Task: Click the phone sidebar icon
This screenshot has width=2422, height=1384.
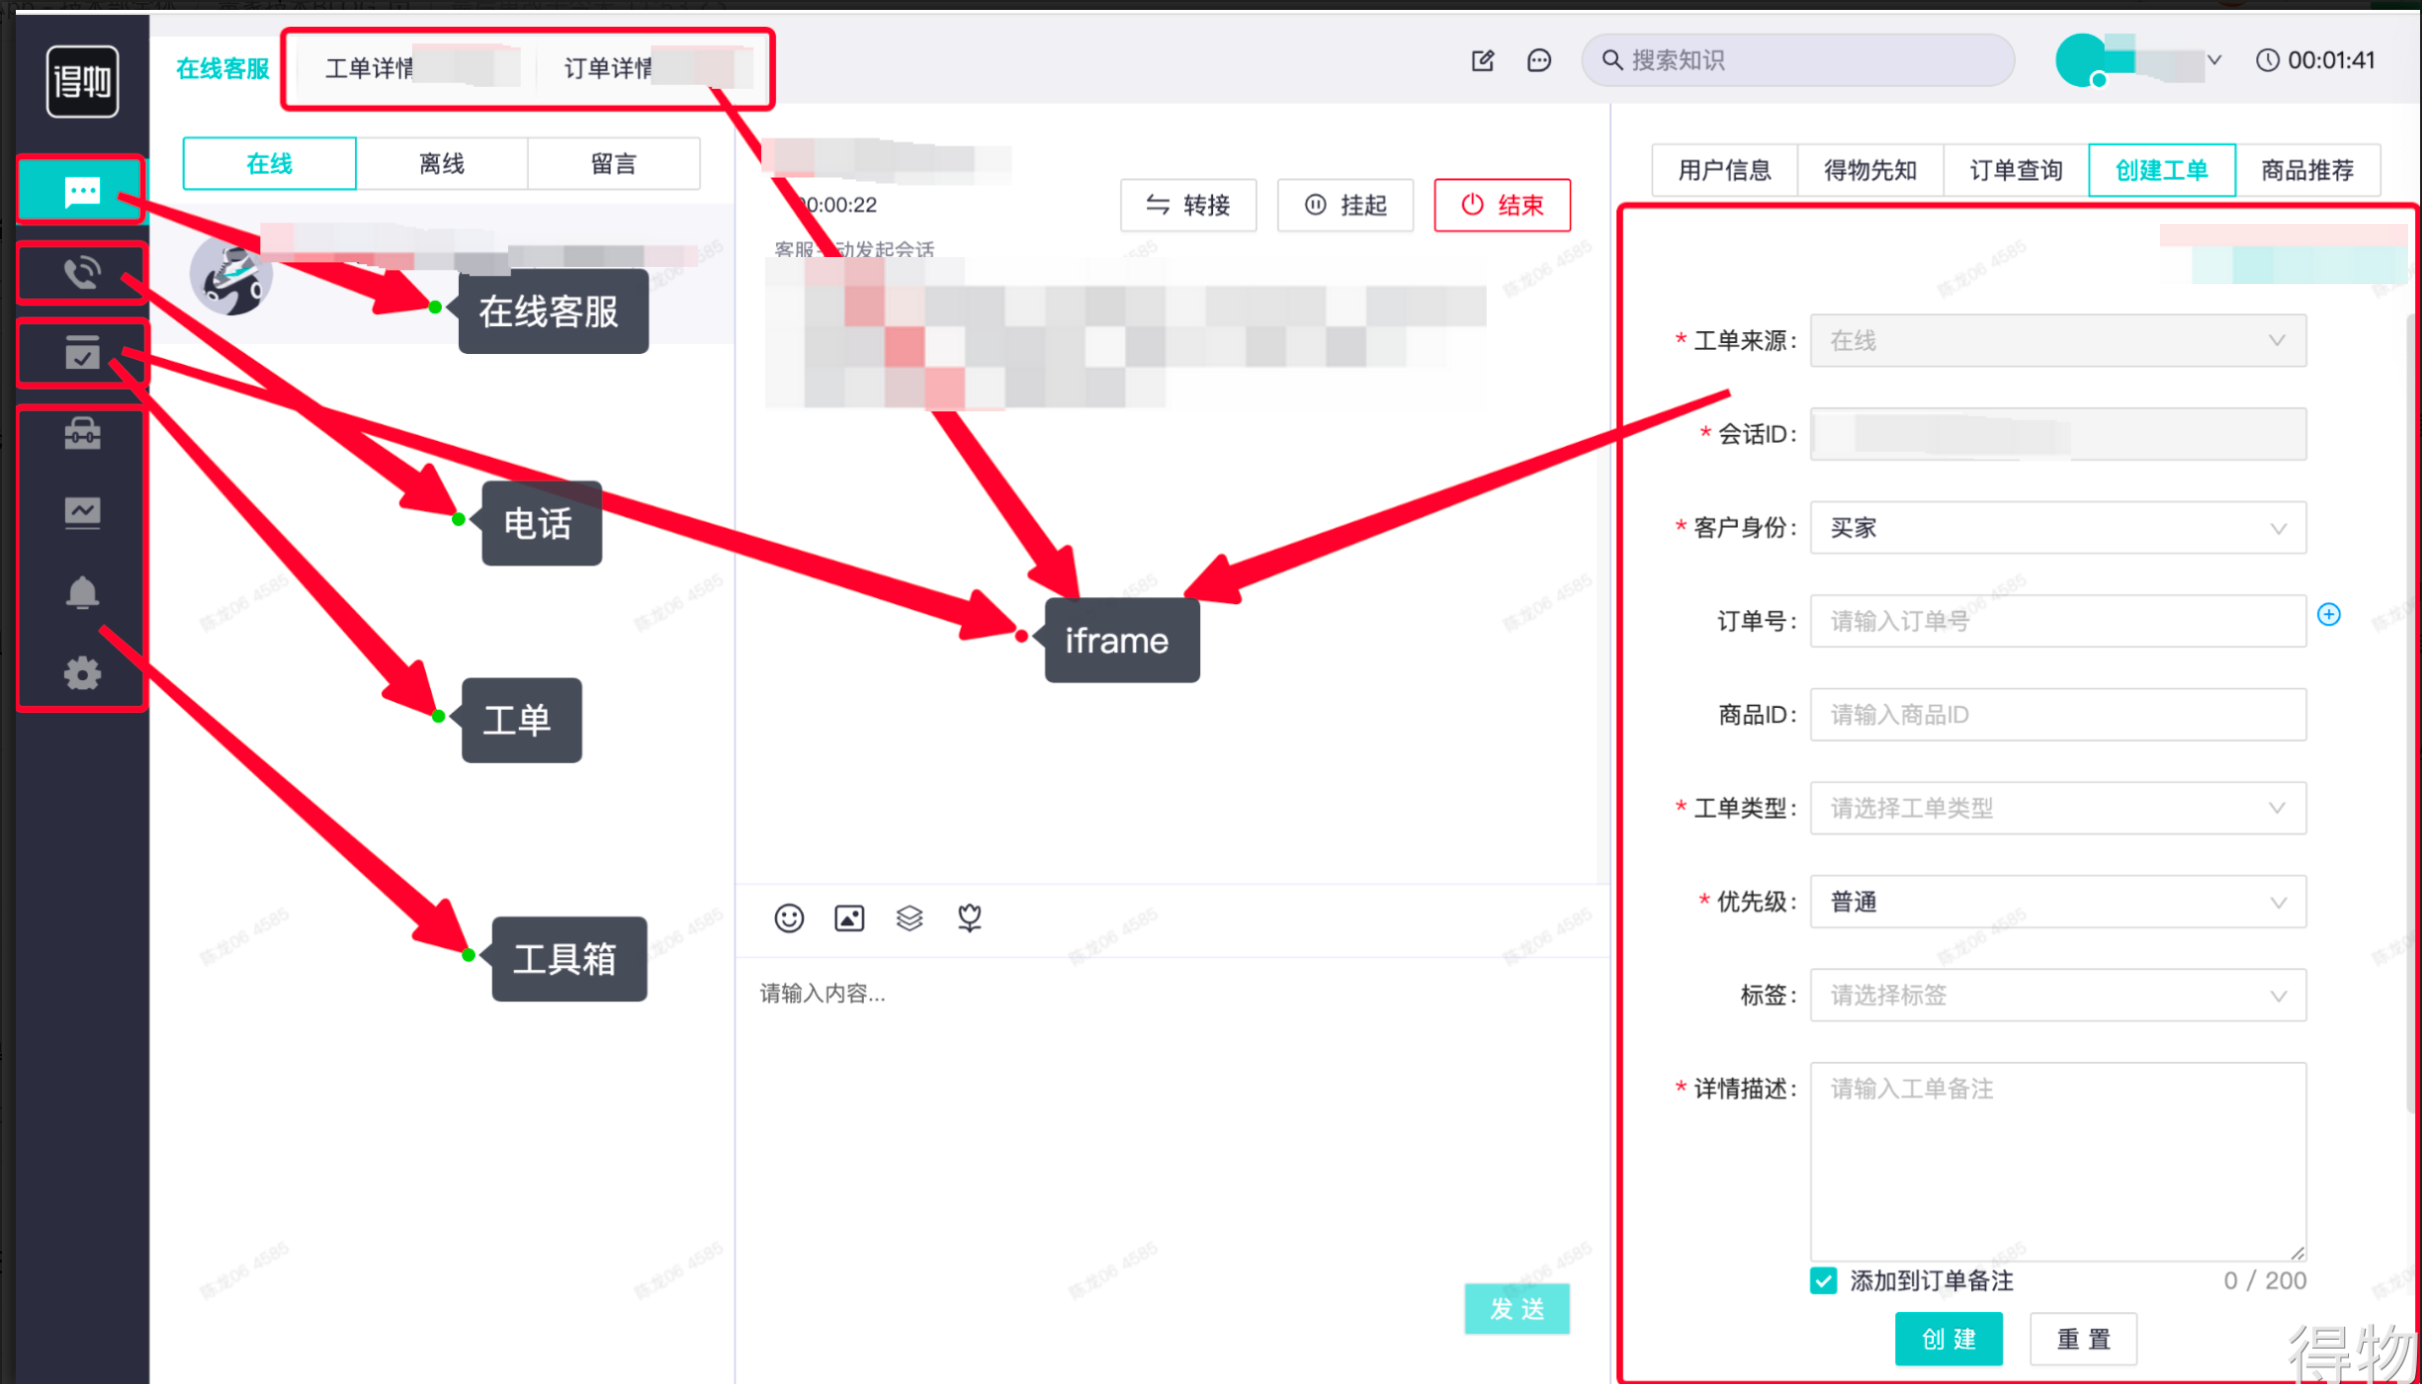Action: coord(82,272)
